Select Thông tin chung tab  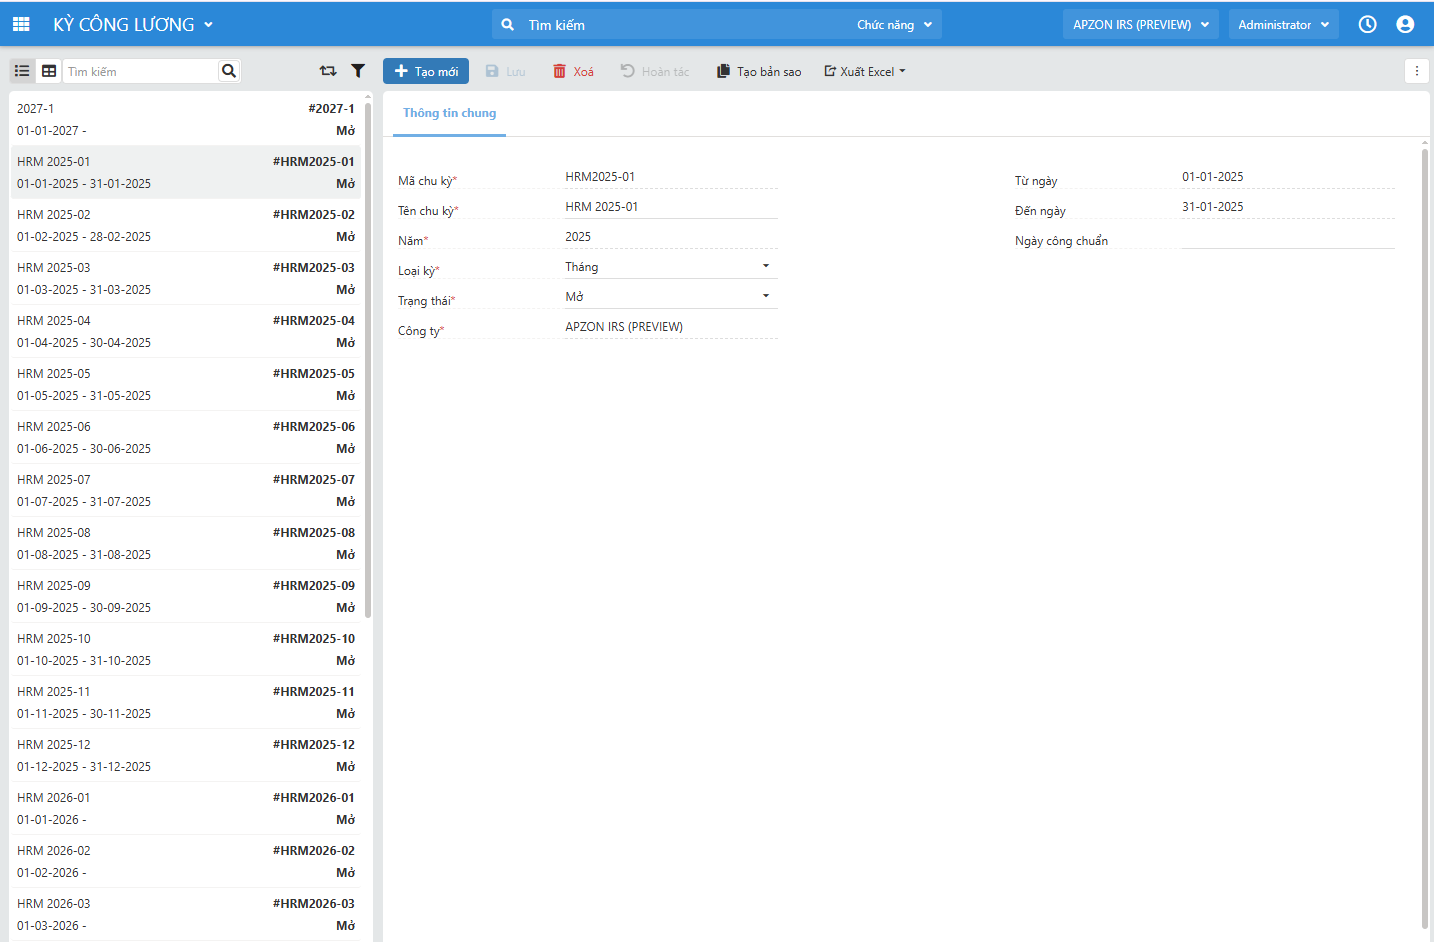pos(449,113)
